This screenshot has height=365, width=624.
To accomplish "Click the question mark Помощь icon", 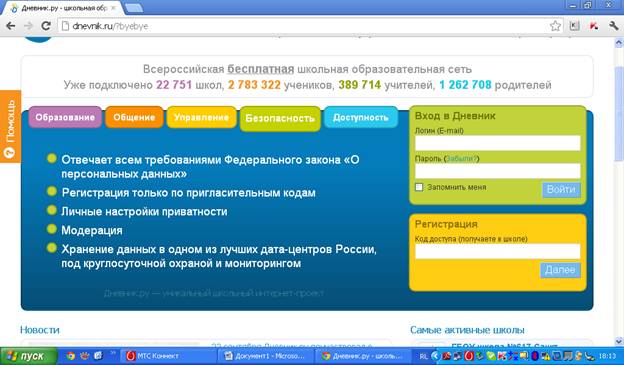I will (x=9, y=152).
